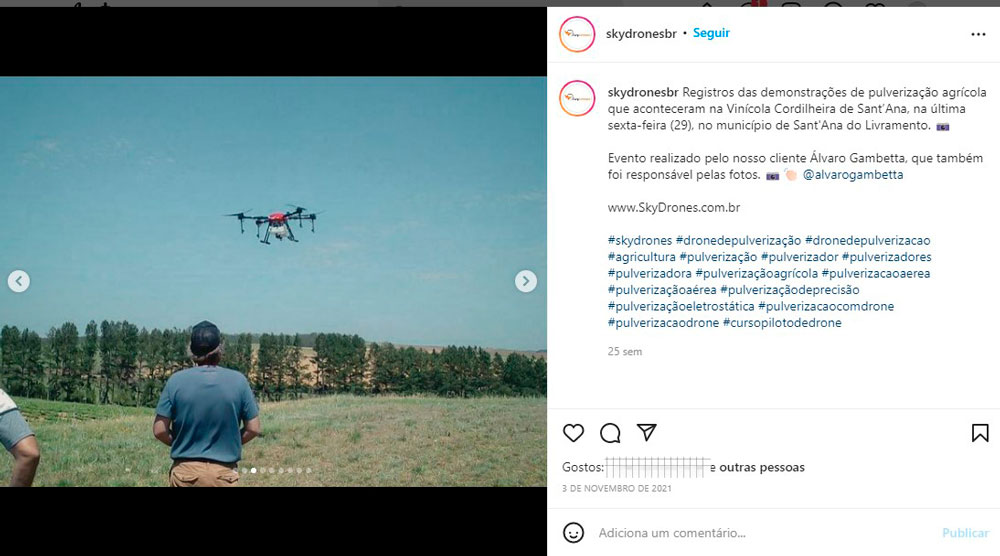This screenshot has height=556, width=1000.
Task: Click the 'www.SkyDrones.com.br' text
Action: coord(674,208)
